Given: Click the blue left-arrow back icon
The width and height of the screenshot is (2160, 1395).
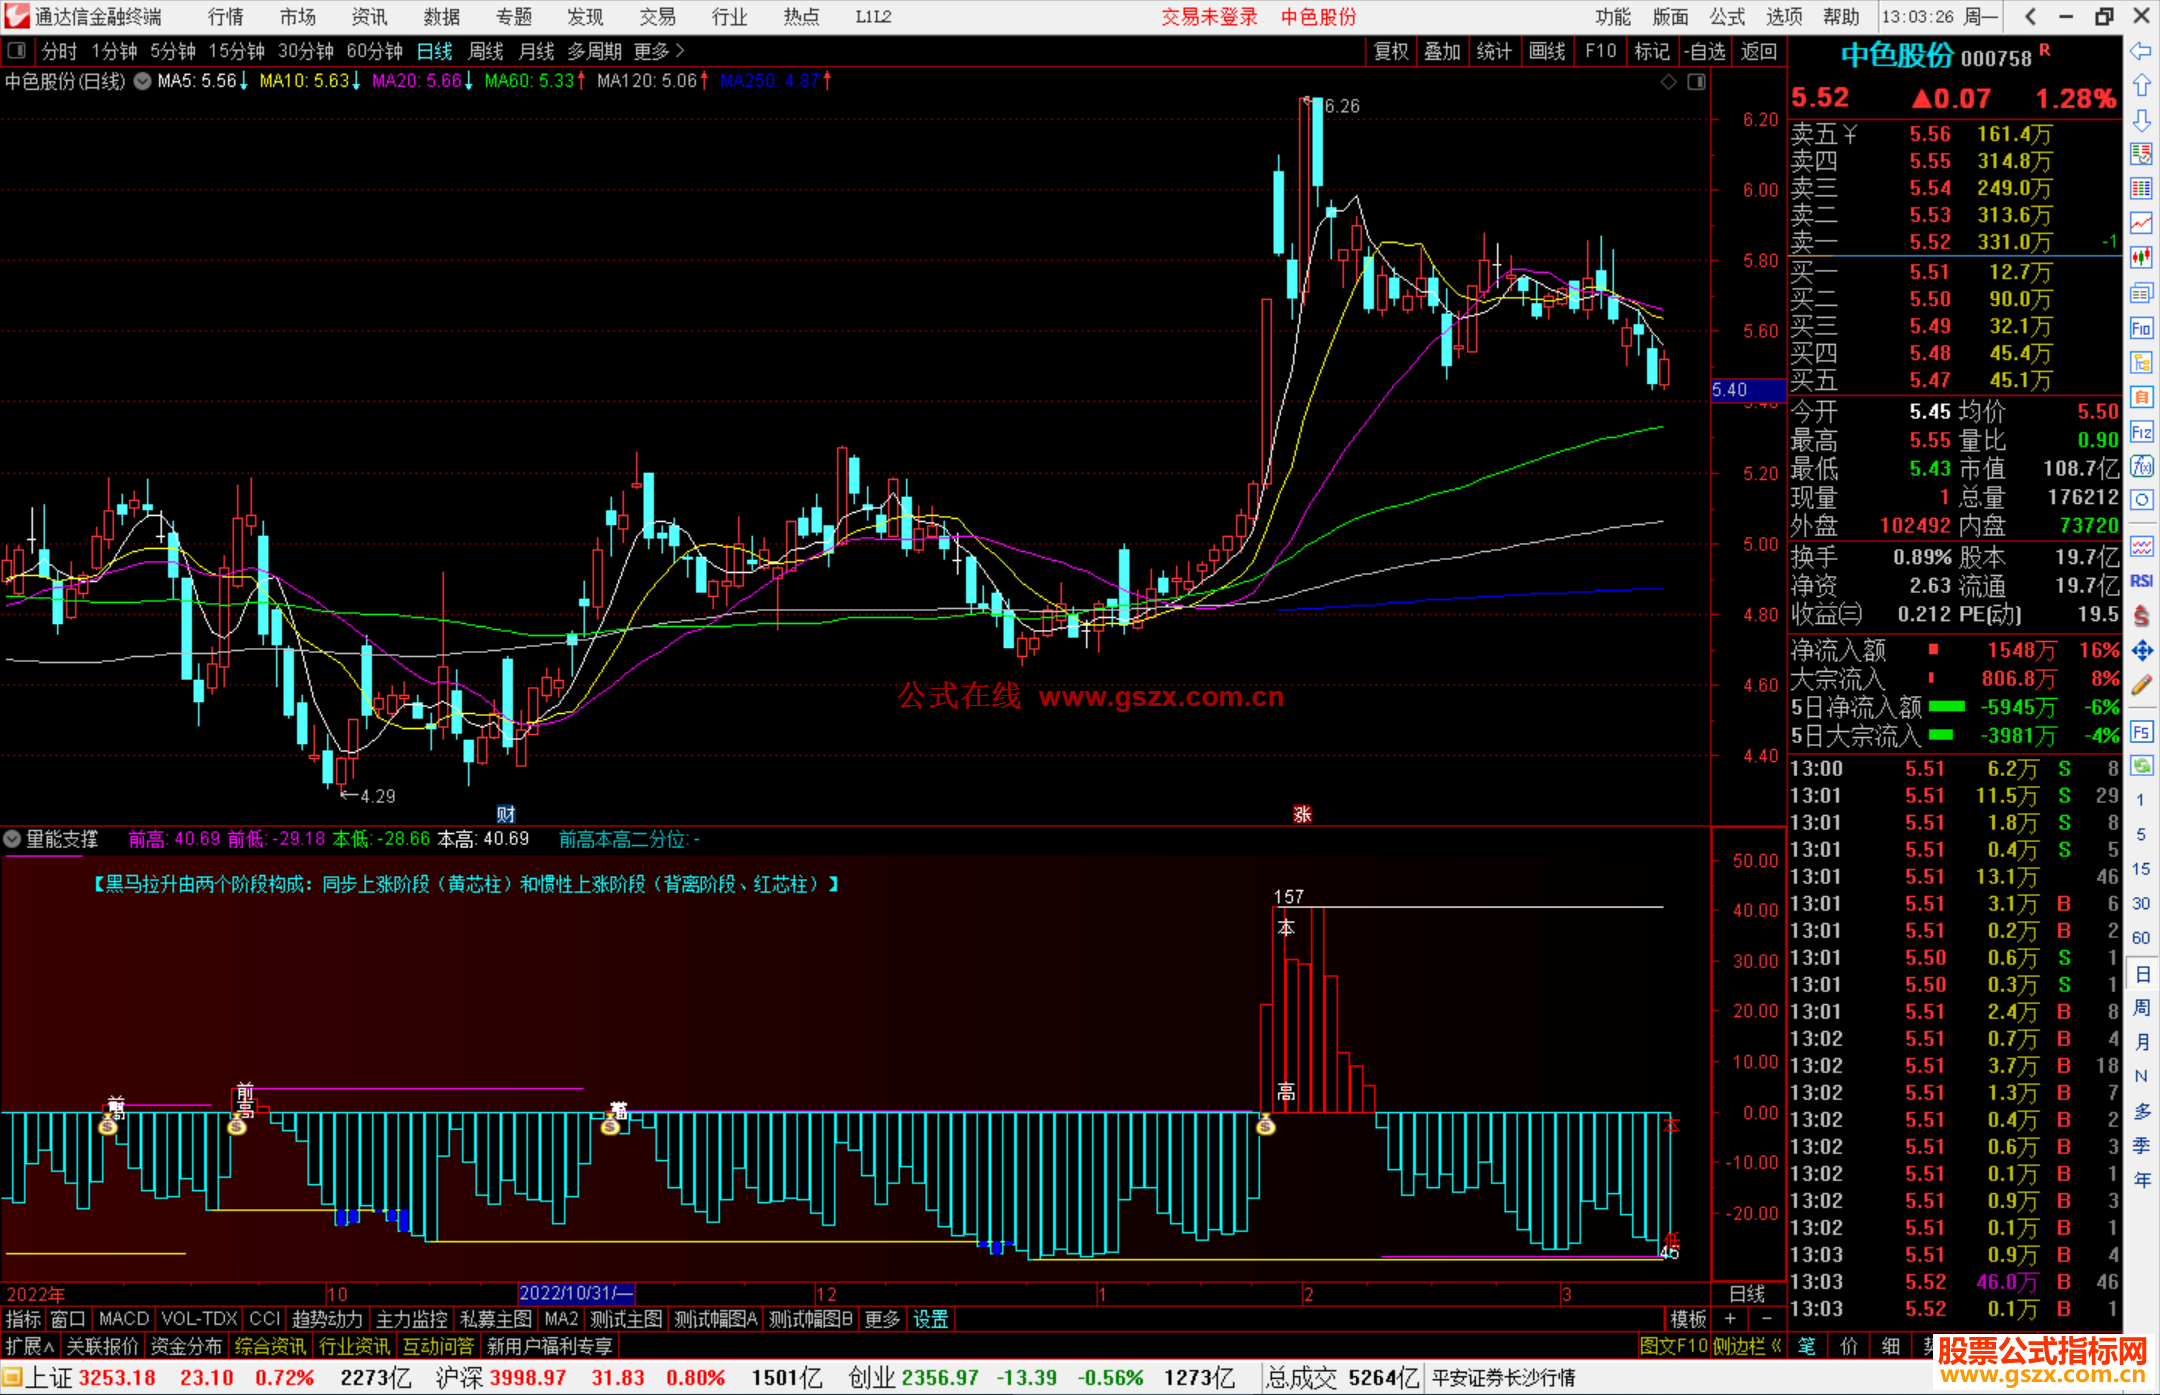Looking at the screenshot, I should pos(2141,51).
